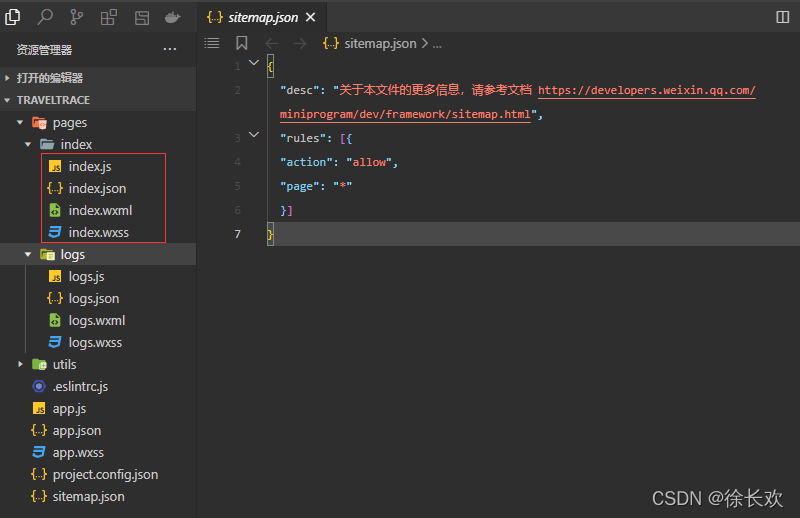Collapse the index folder arrow
The height and width of the screenshot is (518, 800).
[x=28, y=144]
